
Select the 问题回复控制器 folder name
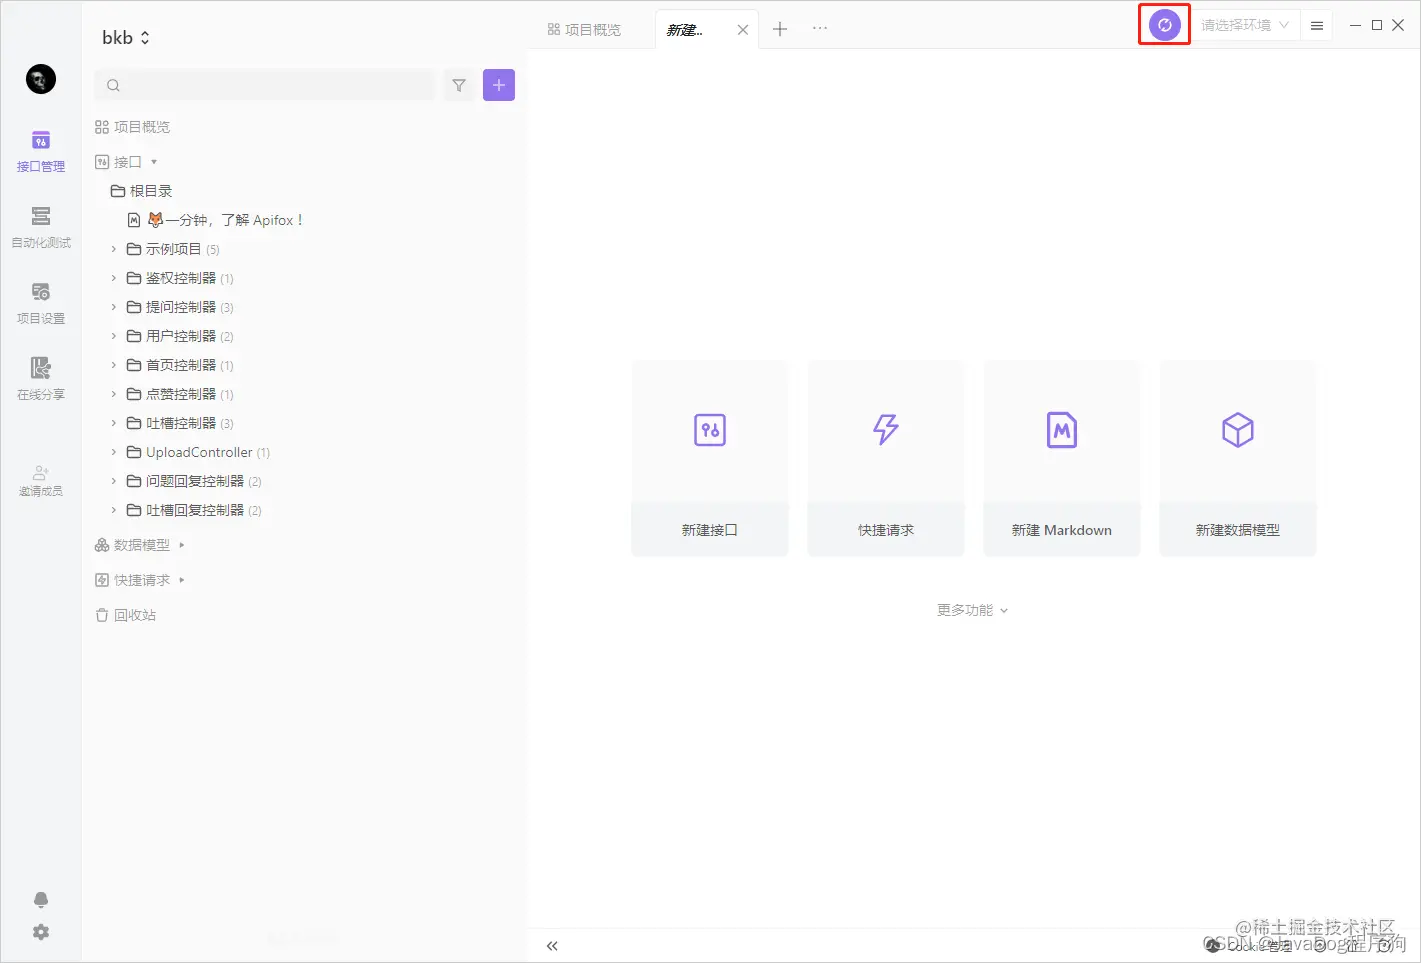195,481
